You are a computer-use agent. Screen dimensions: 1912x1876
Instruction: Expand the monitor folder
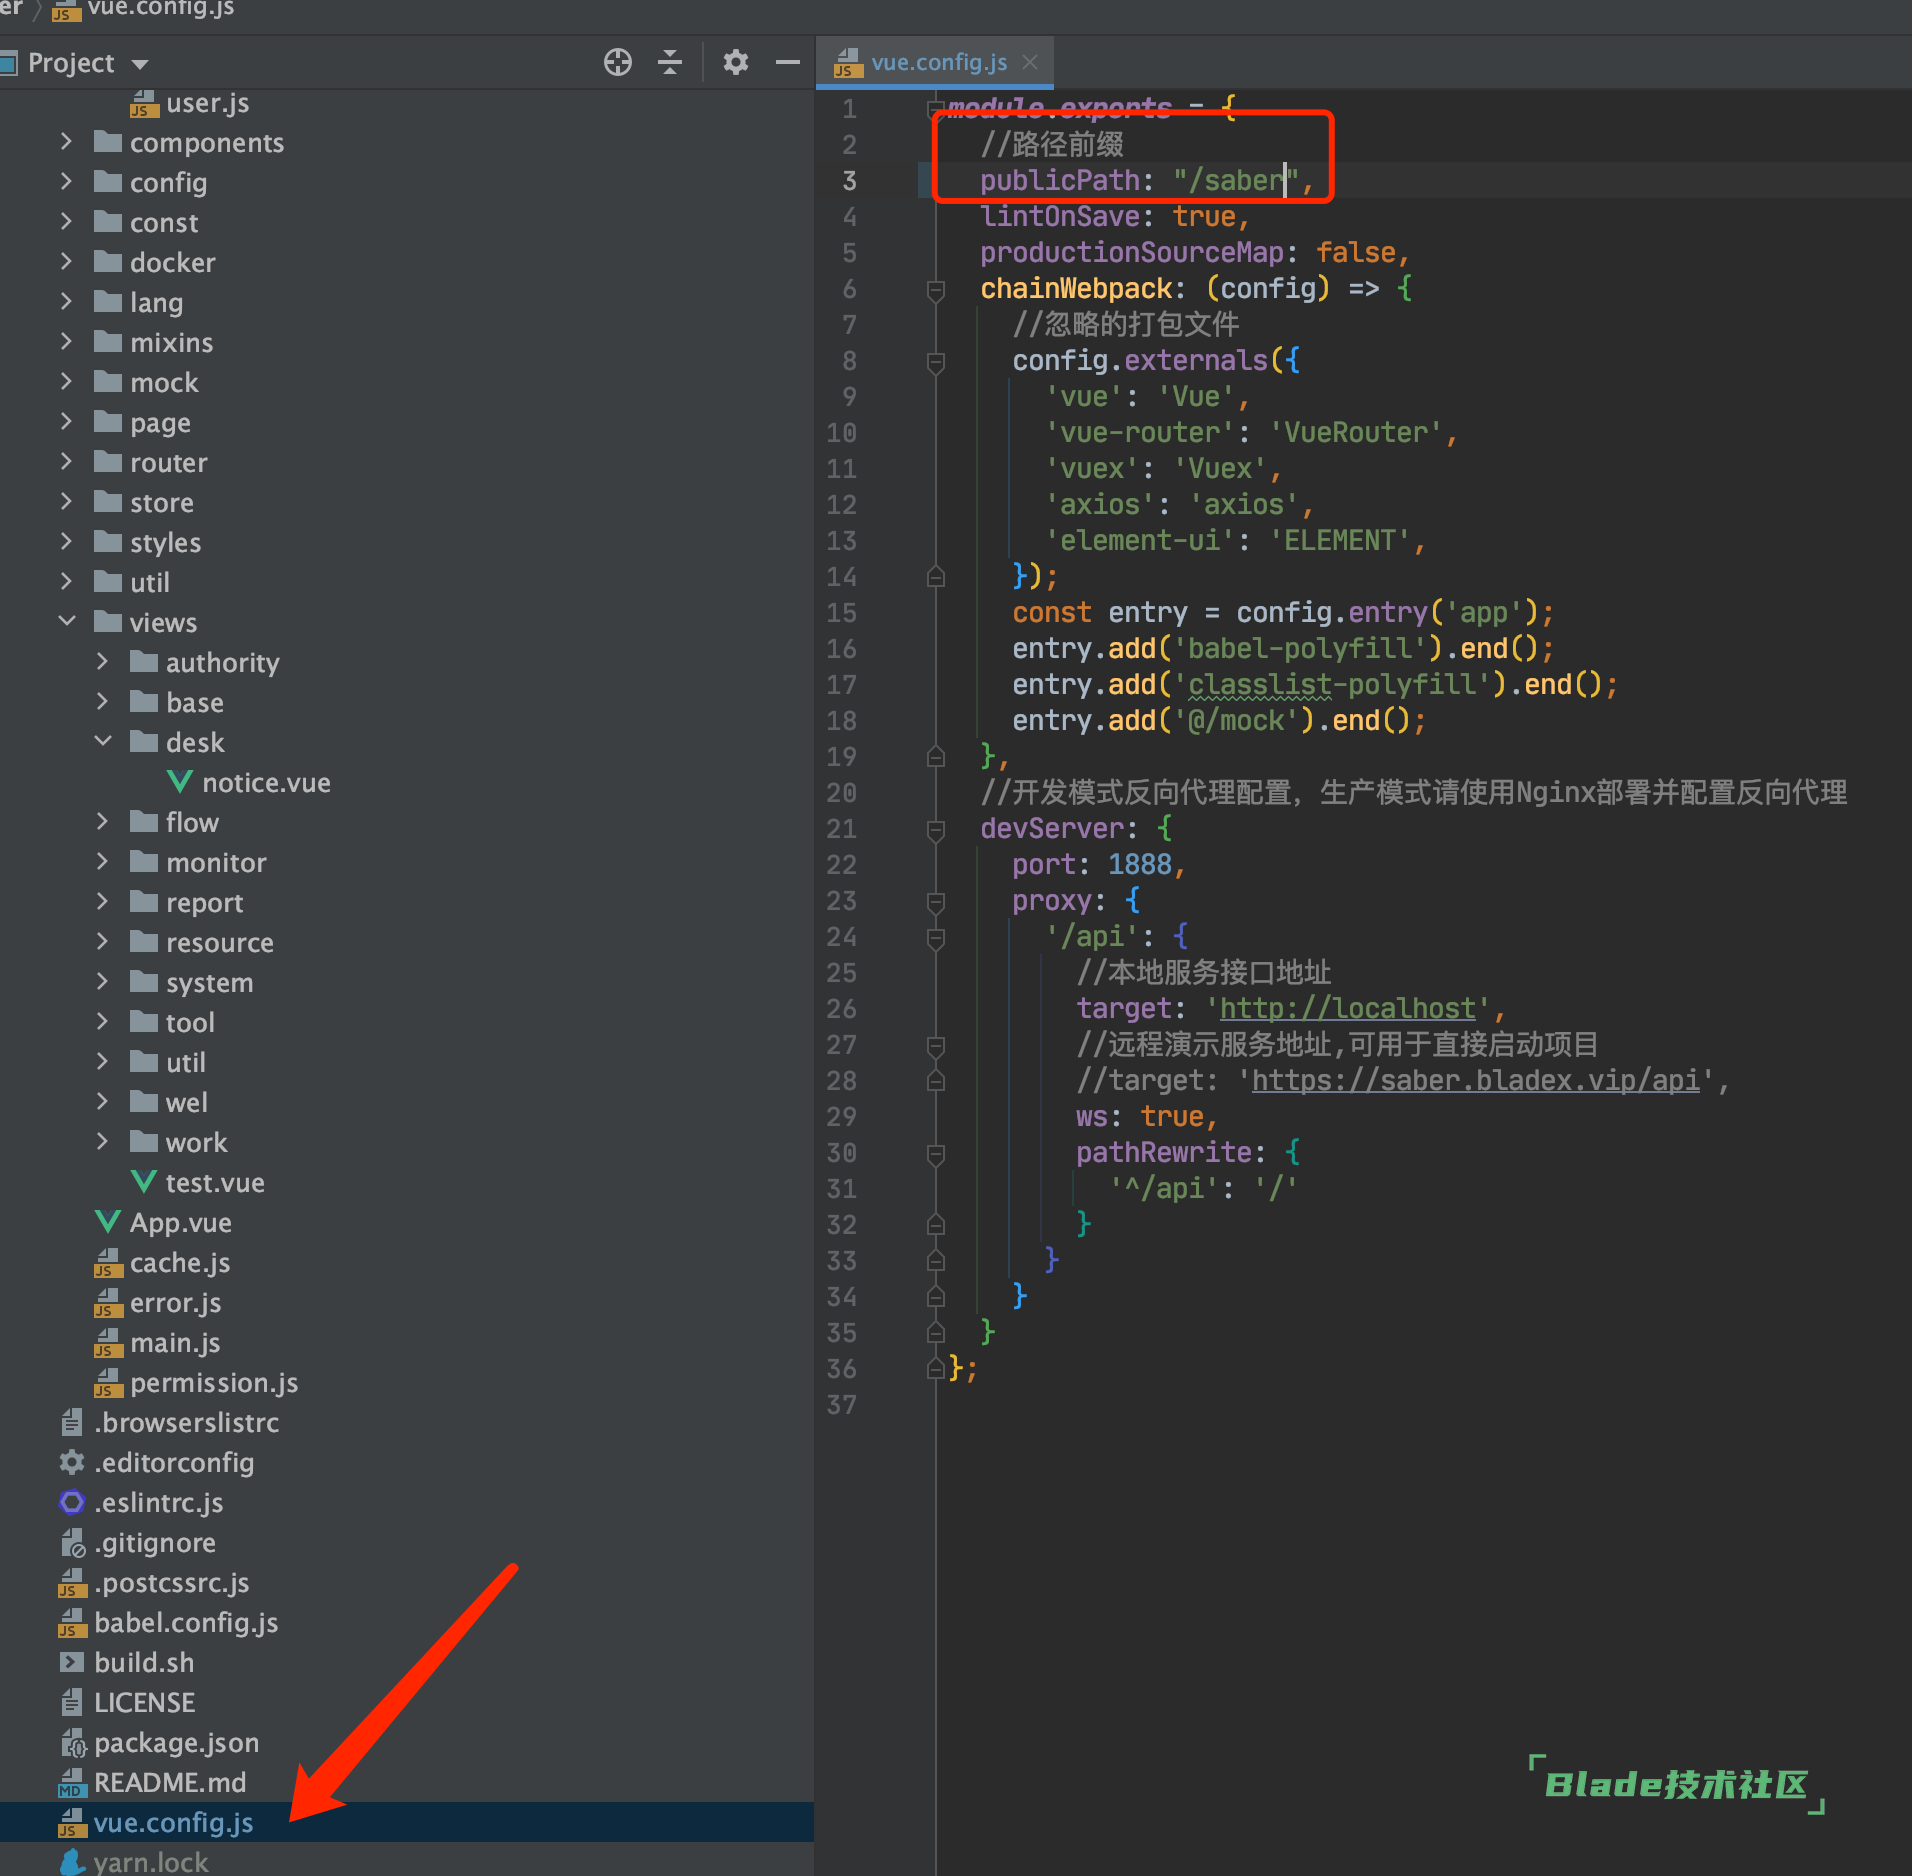(x=102, y=862)
